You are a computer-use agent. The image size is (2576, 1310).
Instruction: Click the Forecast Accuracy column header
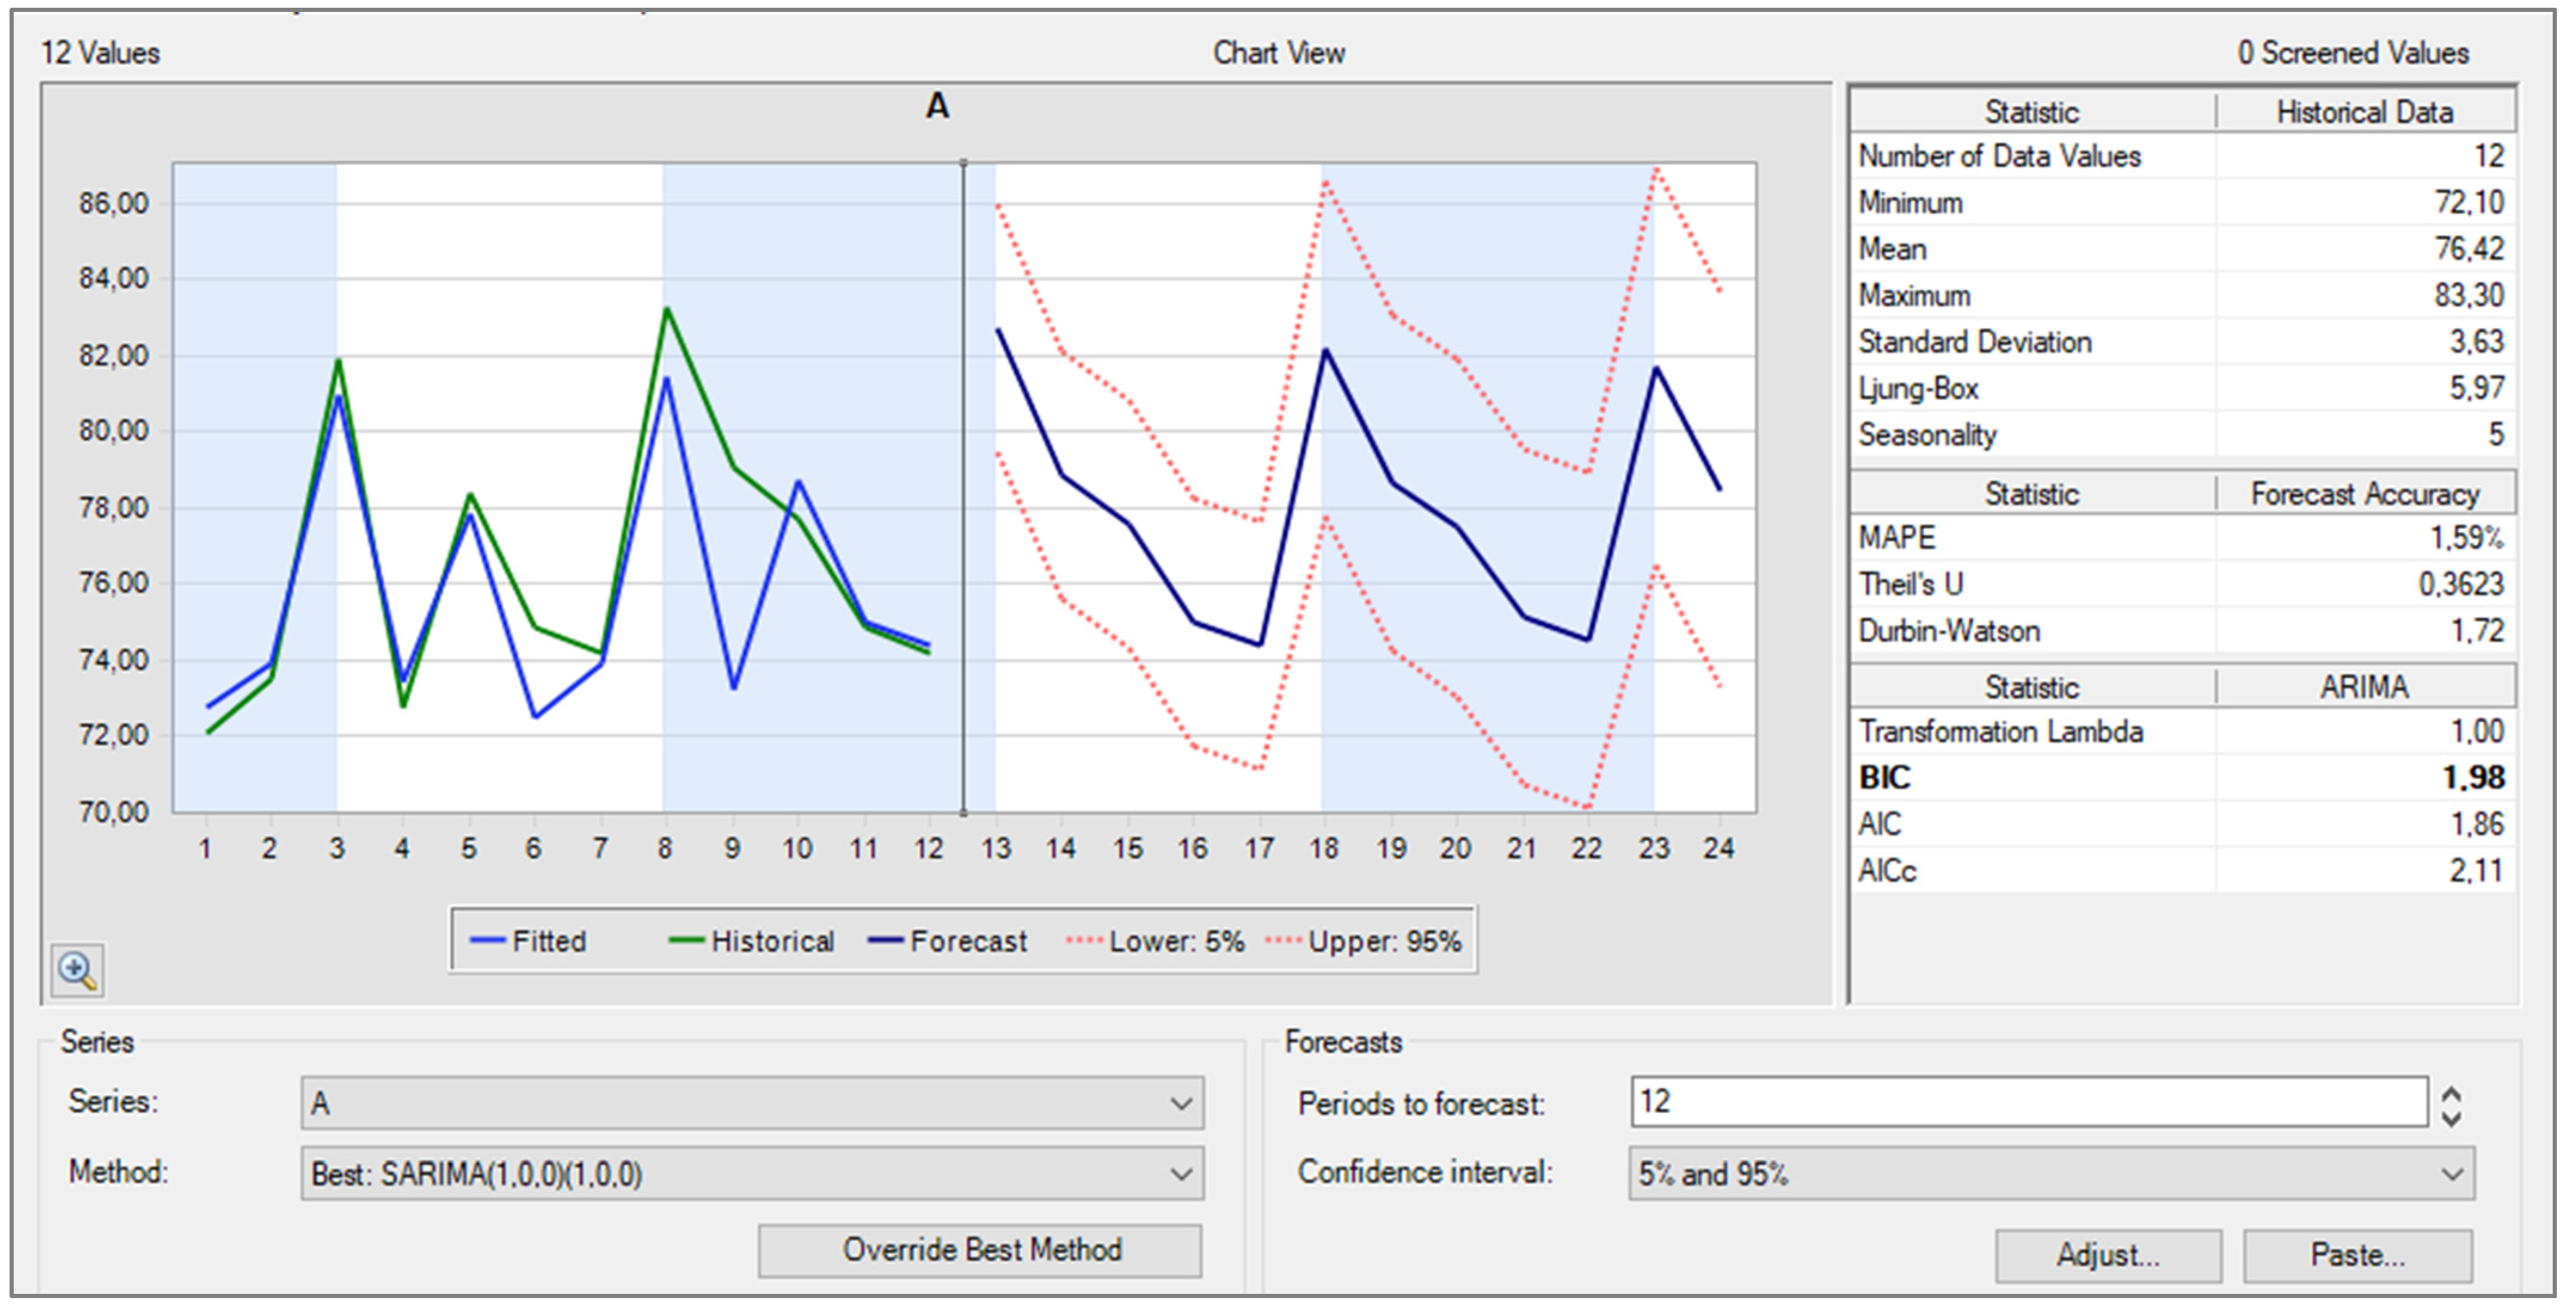click(2364, 494)
